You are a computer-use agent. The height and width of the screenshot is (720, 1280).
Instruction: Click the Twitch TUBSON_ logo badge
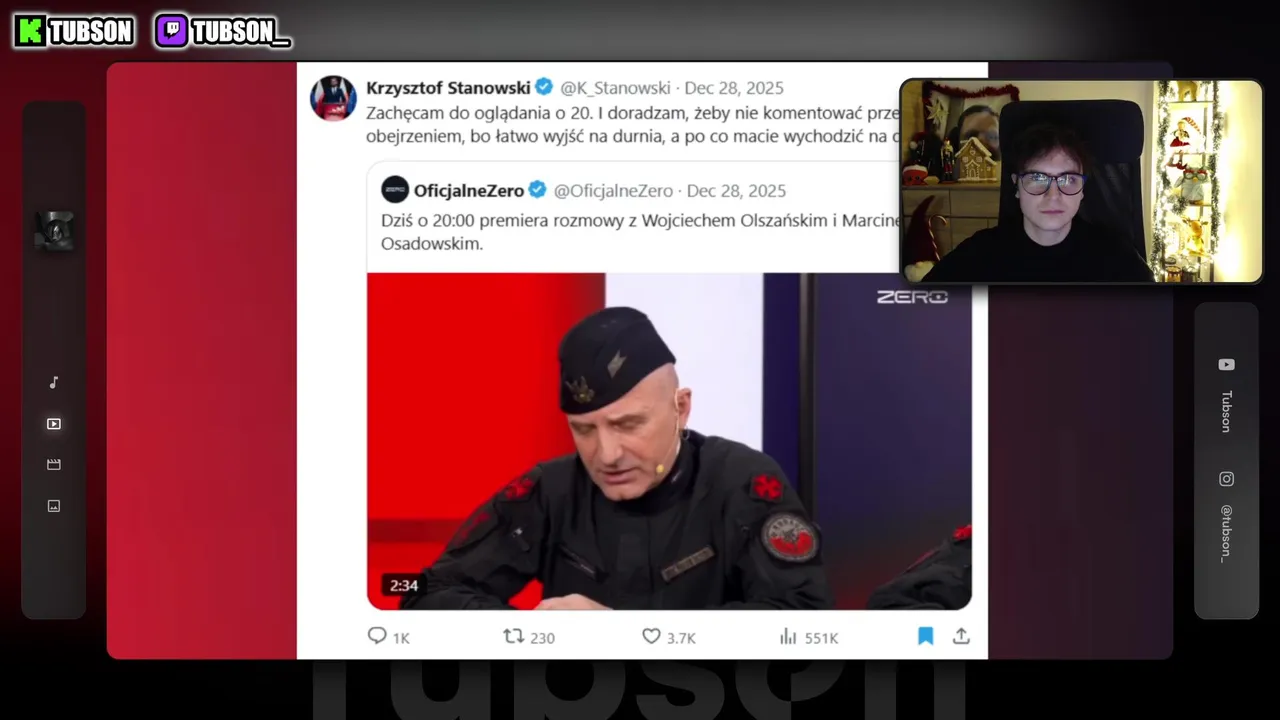[223, 32]
